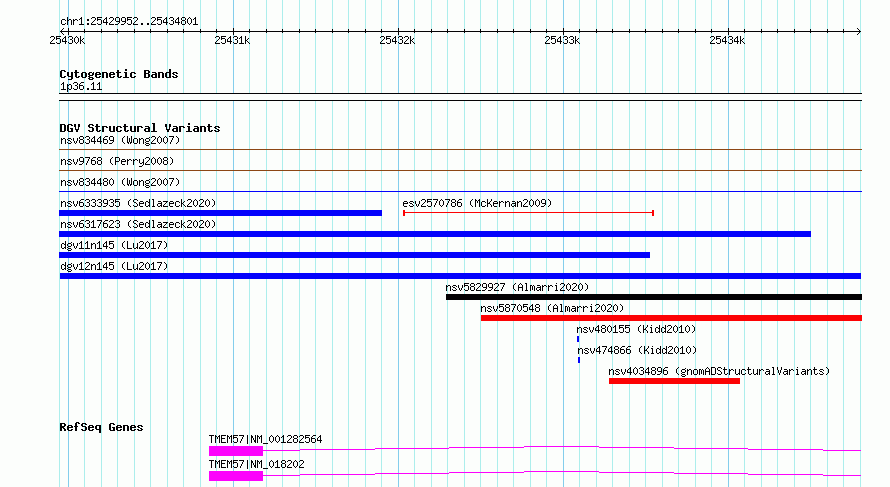Screen dimensions: 890x487
Task: Click the esv2570786 (McKernan2009) label
Action: tap(477, 203)
